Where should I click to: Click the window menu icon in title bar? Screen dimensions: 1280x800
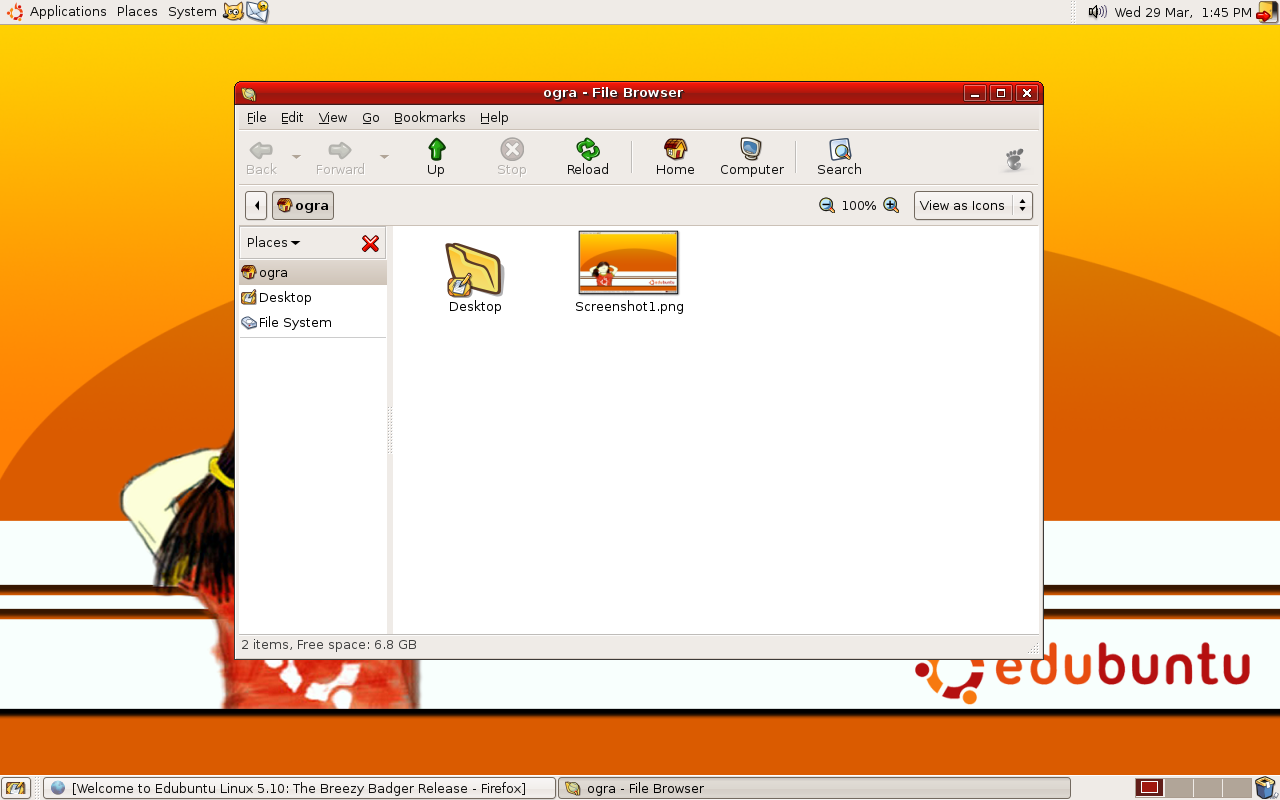point(249,94)
